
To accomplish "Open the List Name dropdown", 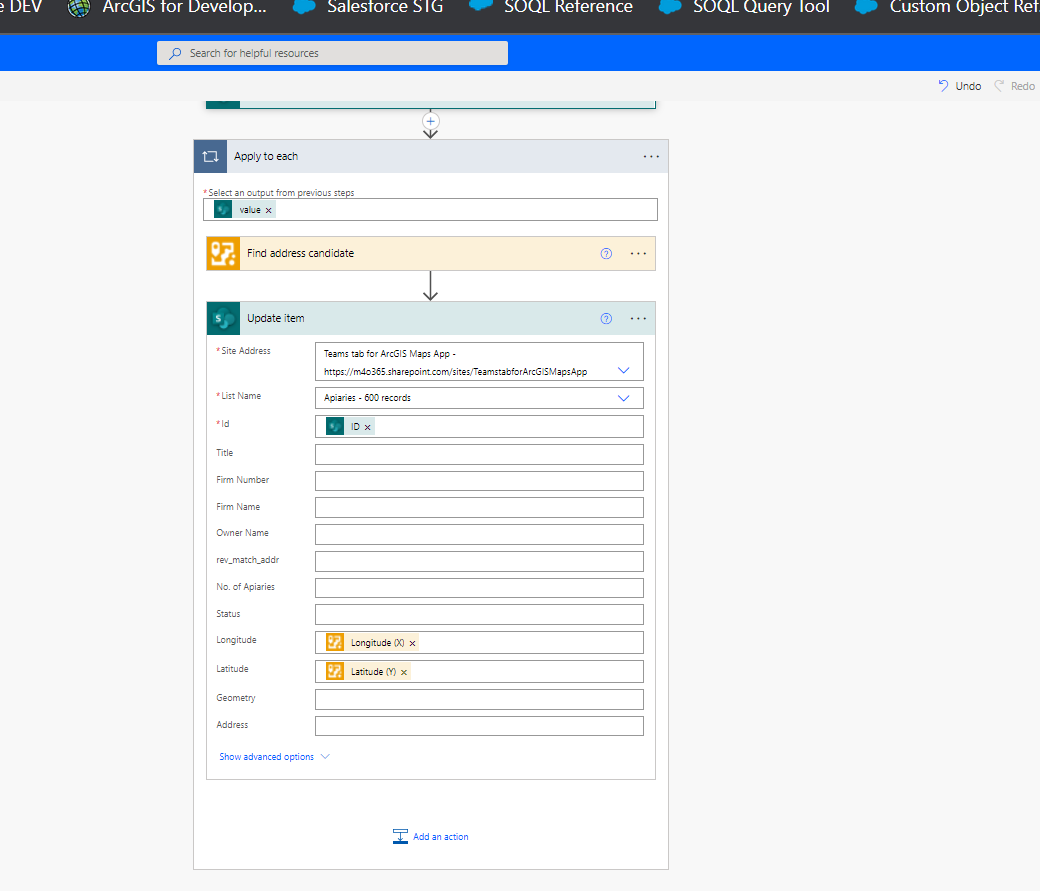I will 624,397.
